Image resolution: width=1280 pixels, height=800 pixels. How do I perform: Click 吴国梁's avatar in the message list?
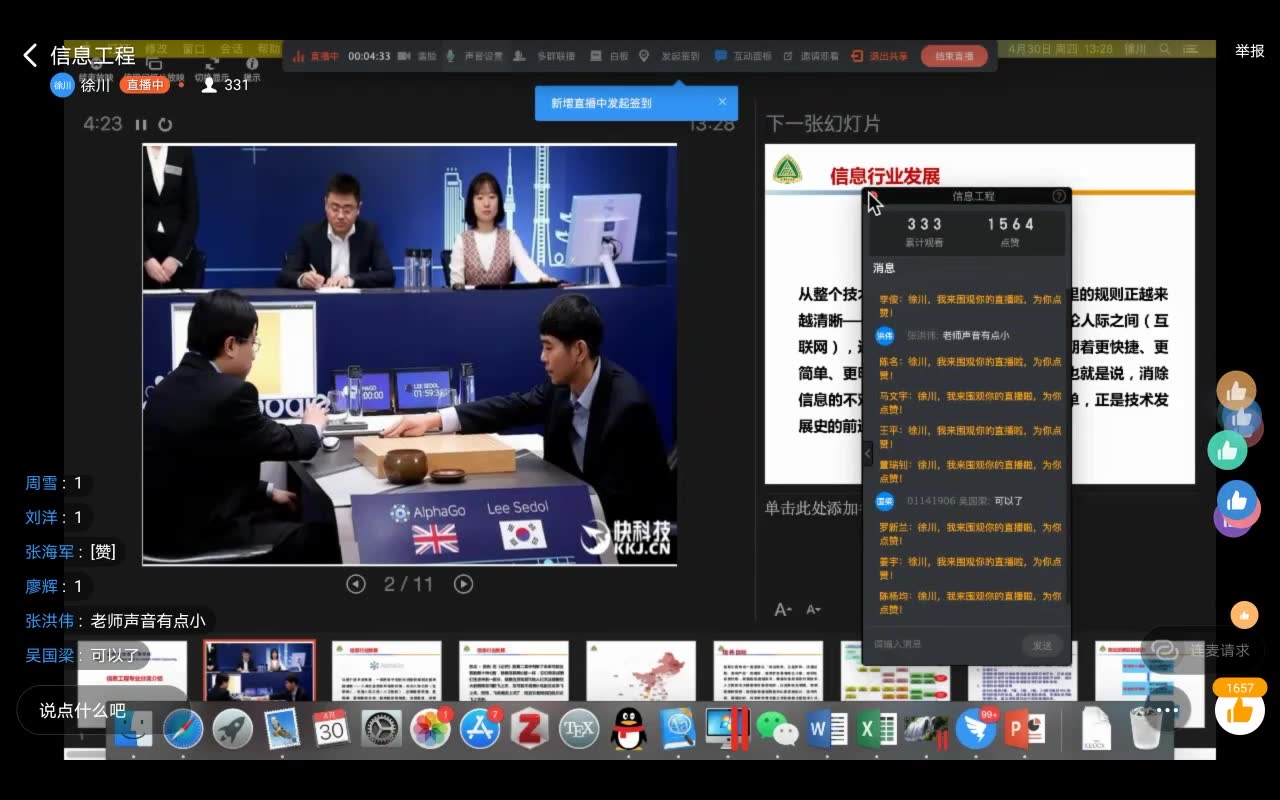click(x=885, y=501)
